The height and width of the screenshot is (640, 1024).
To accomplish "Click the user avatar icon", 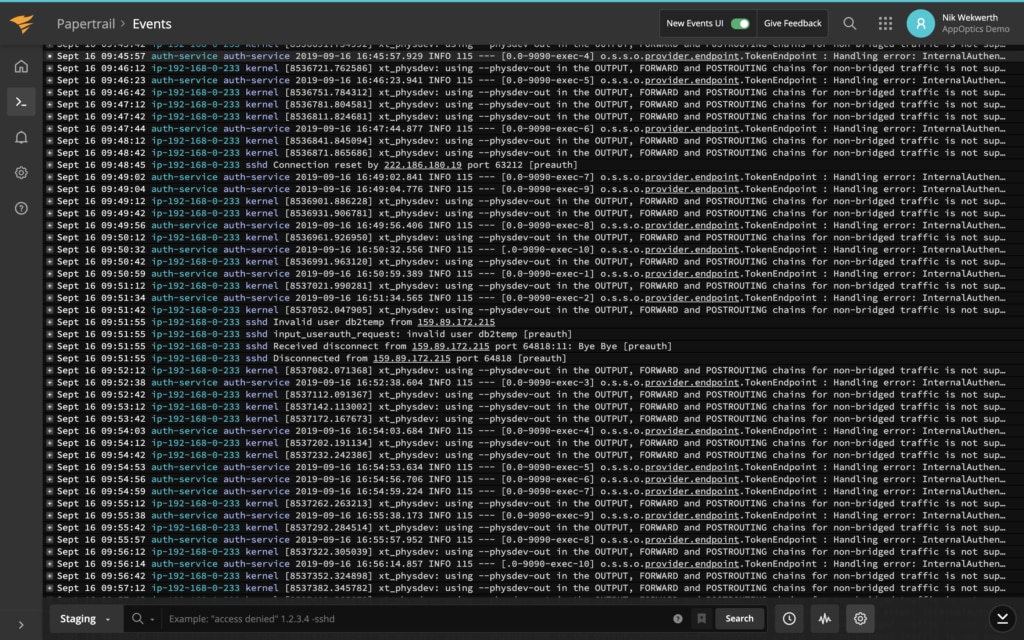I will click(920, 24).
